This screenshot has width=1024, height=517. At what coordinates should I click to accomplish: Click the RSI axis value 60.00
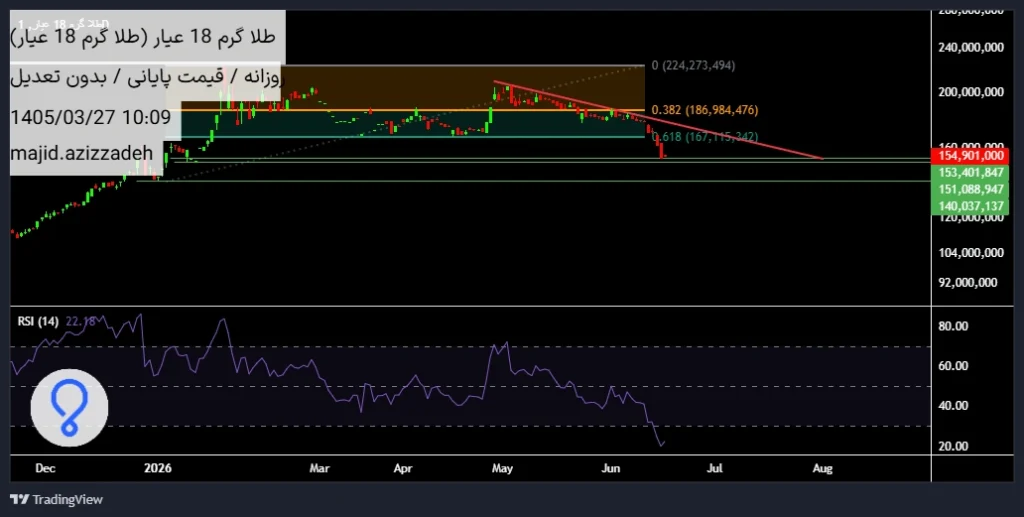[x=953, y=366]
